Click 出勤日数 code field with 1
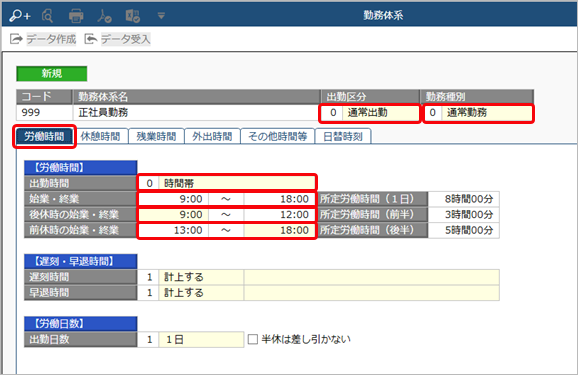 (148, 340)
